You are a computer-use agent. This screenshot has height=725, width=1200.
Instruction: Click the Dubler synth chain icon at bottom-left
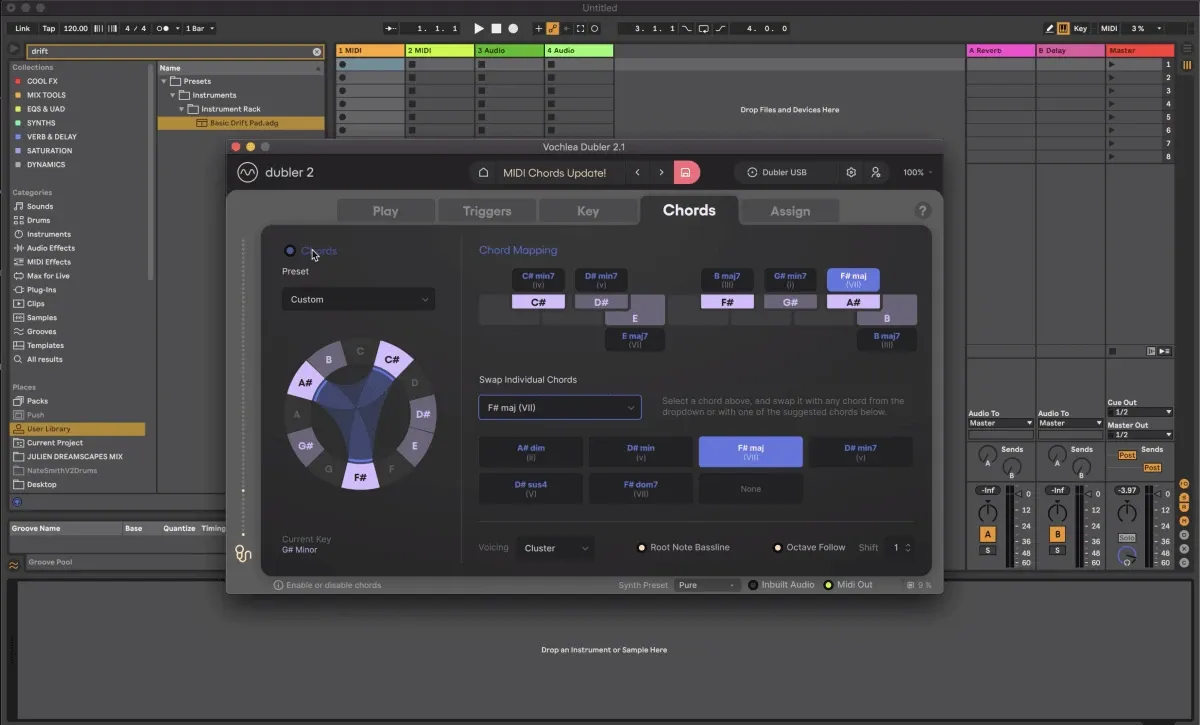click(x=243, y=552)
